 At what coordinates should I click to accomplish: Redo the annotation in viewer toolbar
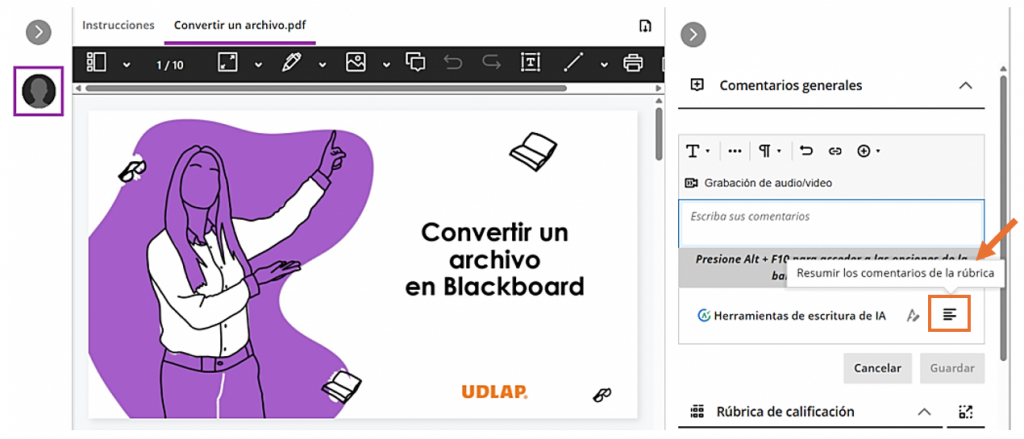(490, 63)
